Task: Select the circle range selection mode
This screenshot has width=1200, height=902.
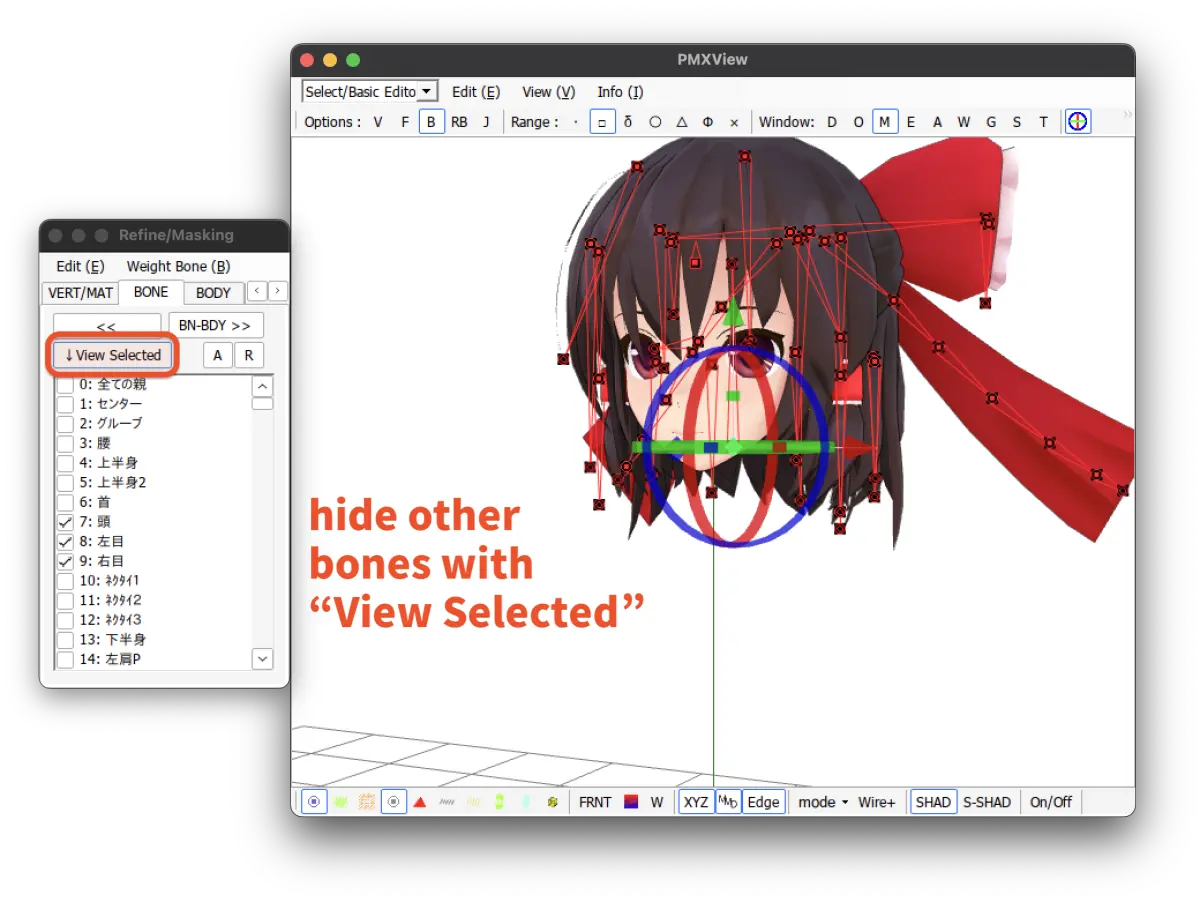Action: coord(655,122)
